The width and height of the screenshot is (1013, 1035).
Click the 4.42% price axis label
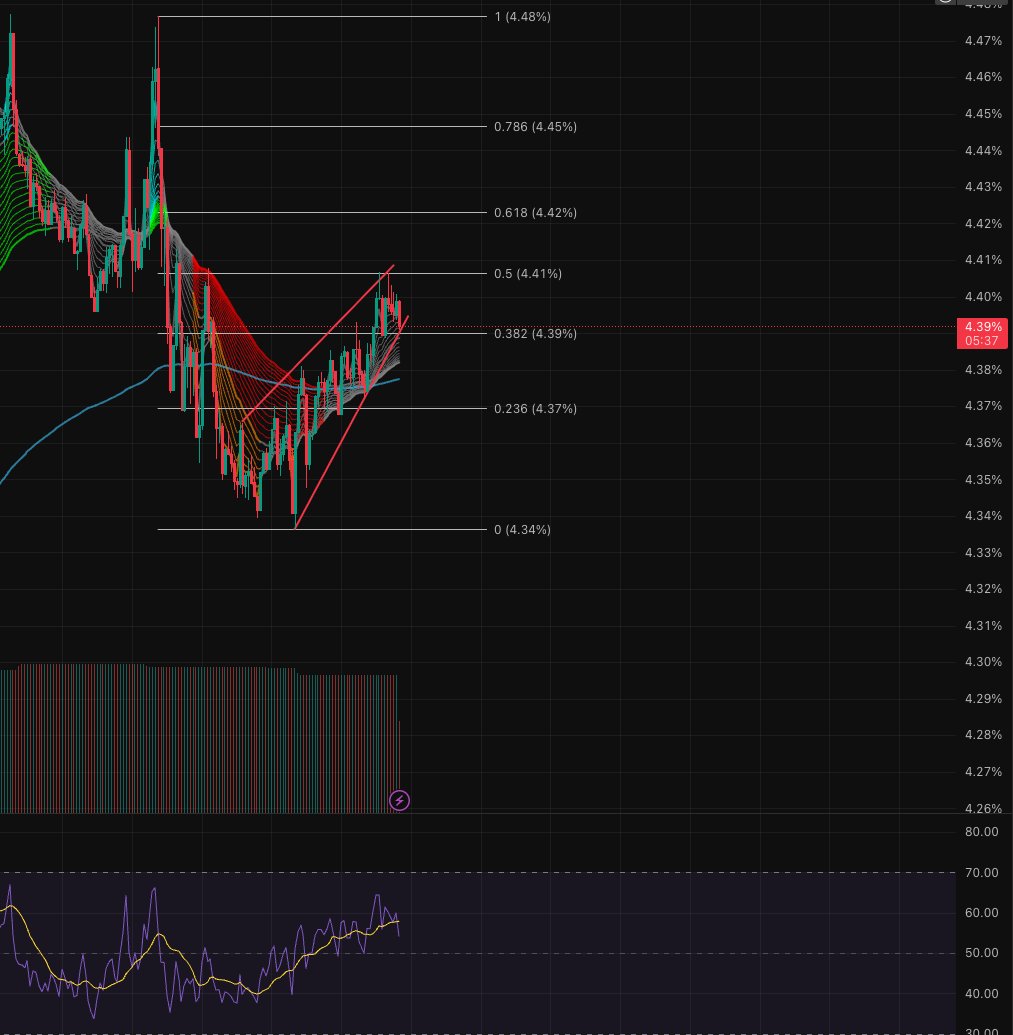[x=983, y=224]
